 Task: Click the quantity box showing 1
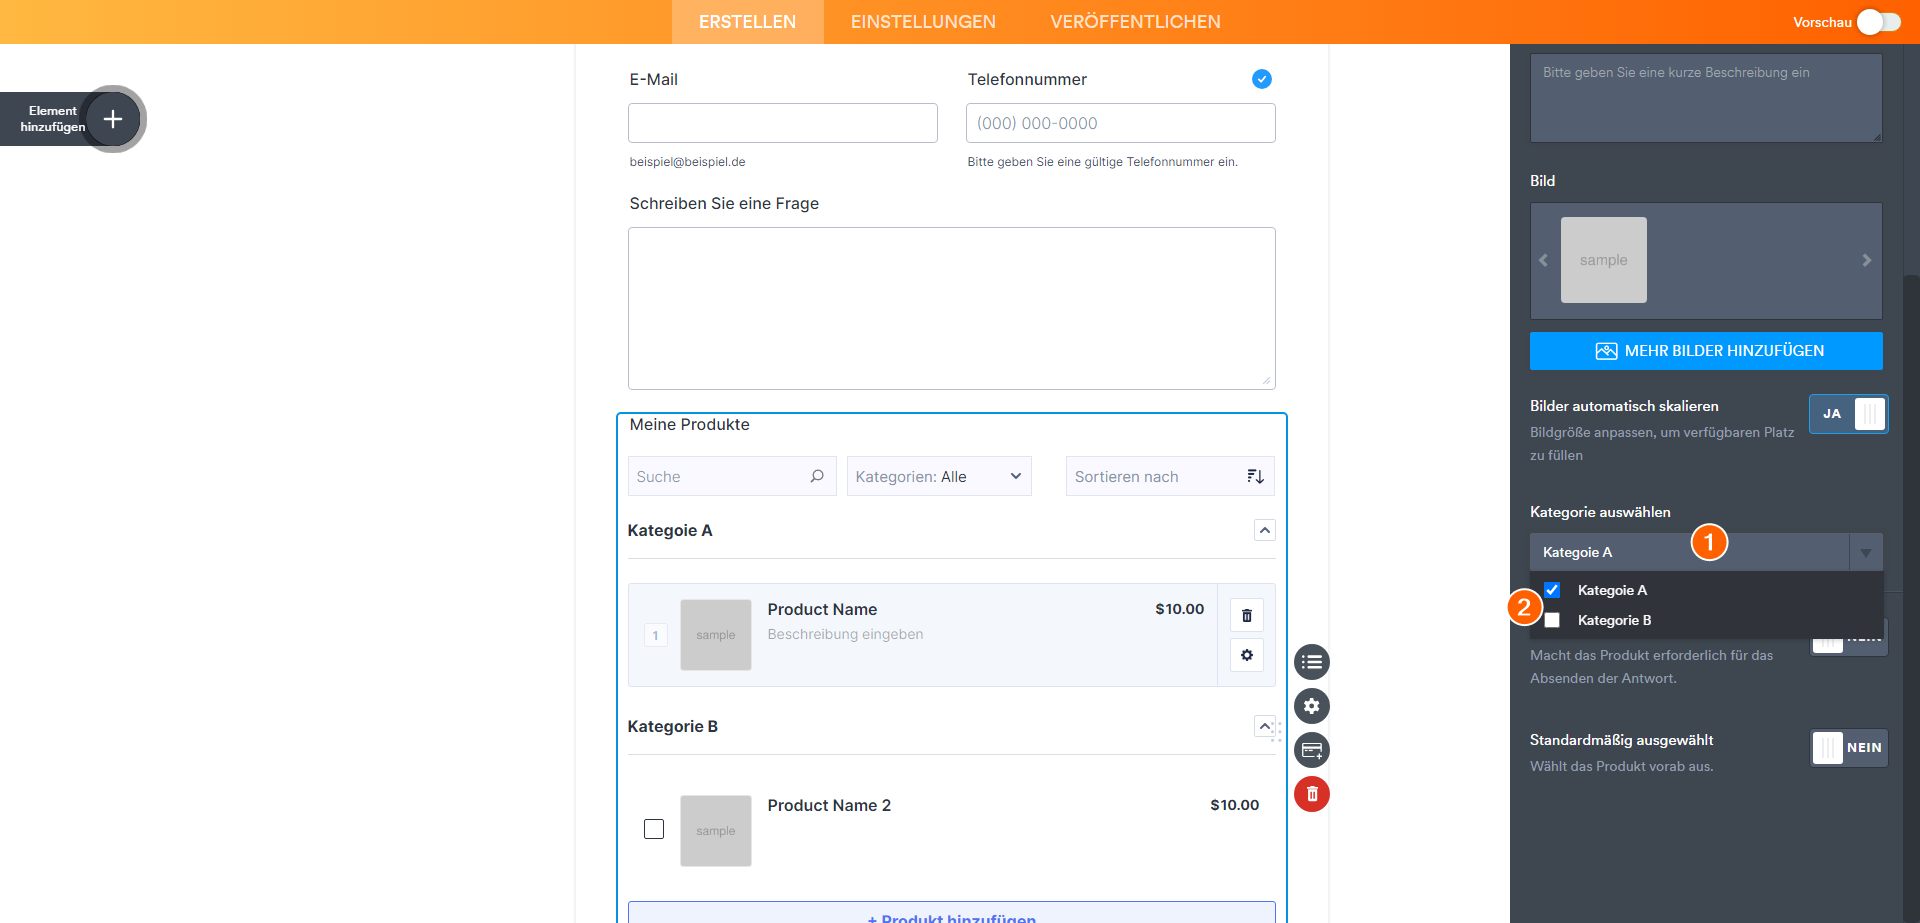pos(656,635)
